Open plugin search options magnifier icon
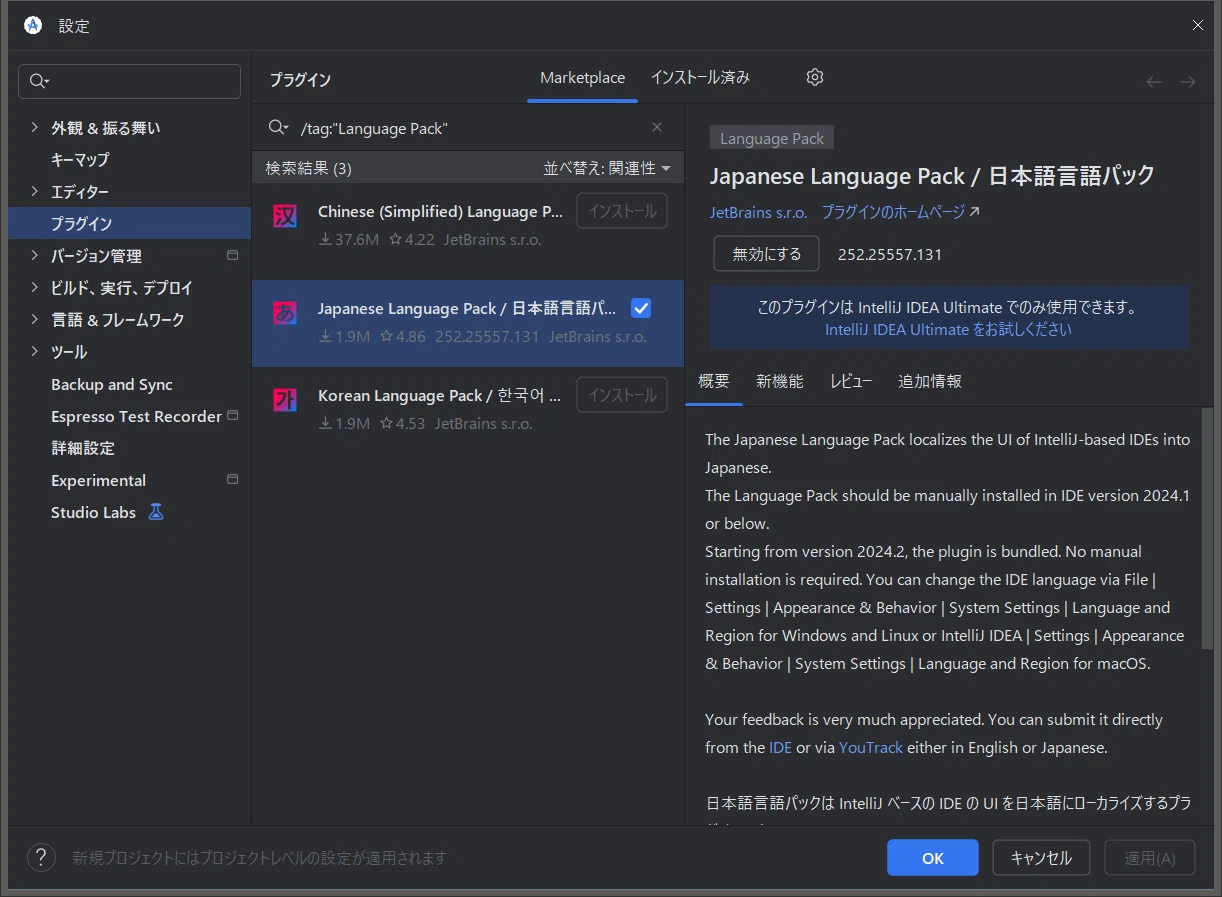This screenshot has width=1222, height=897. (x=279, y=127)
